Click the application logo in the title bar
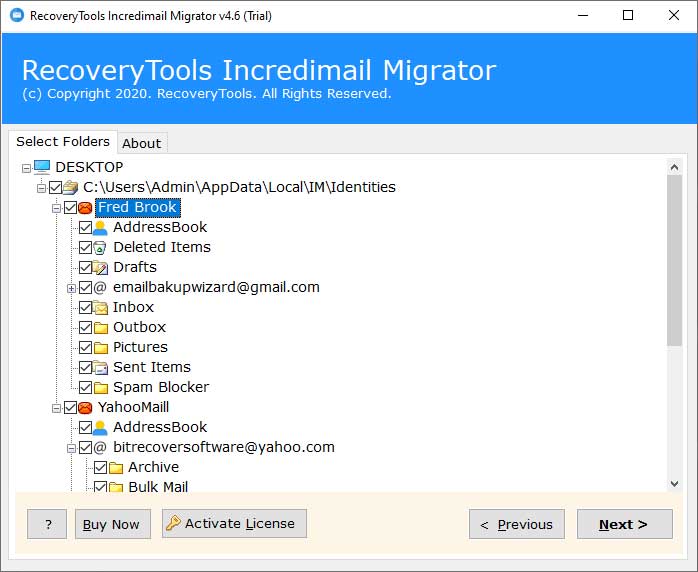The image size is (698, 572). [17, 16]
